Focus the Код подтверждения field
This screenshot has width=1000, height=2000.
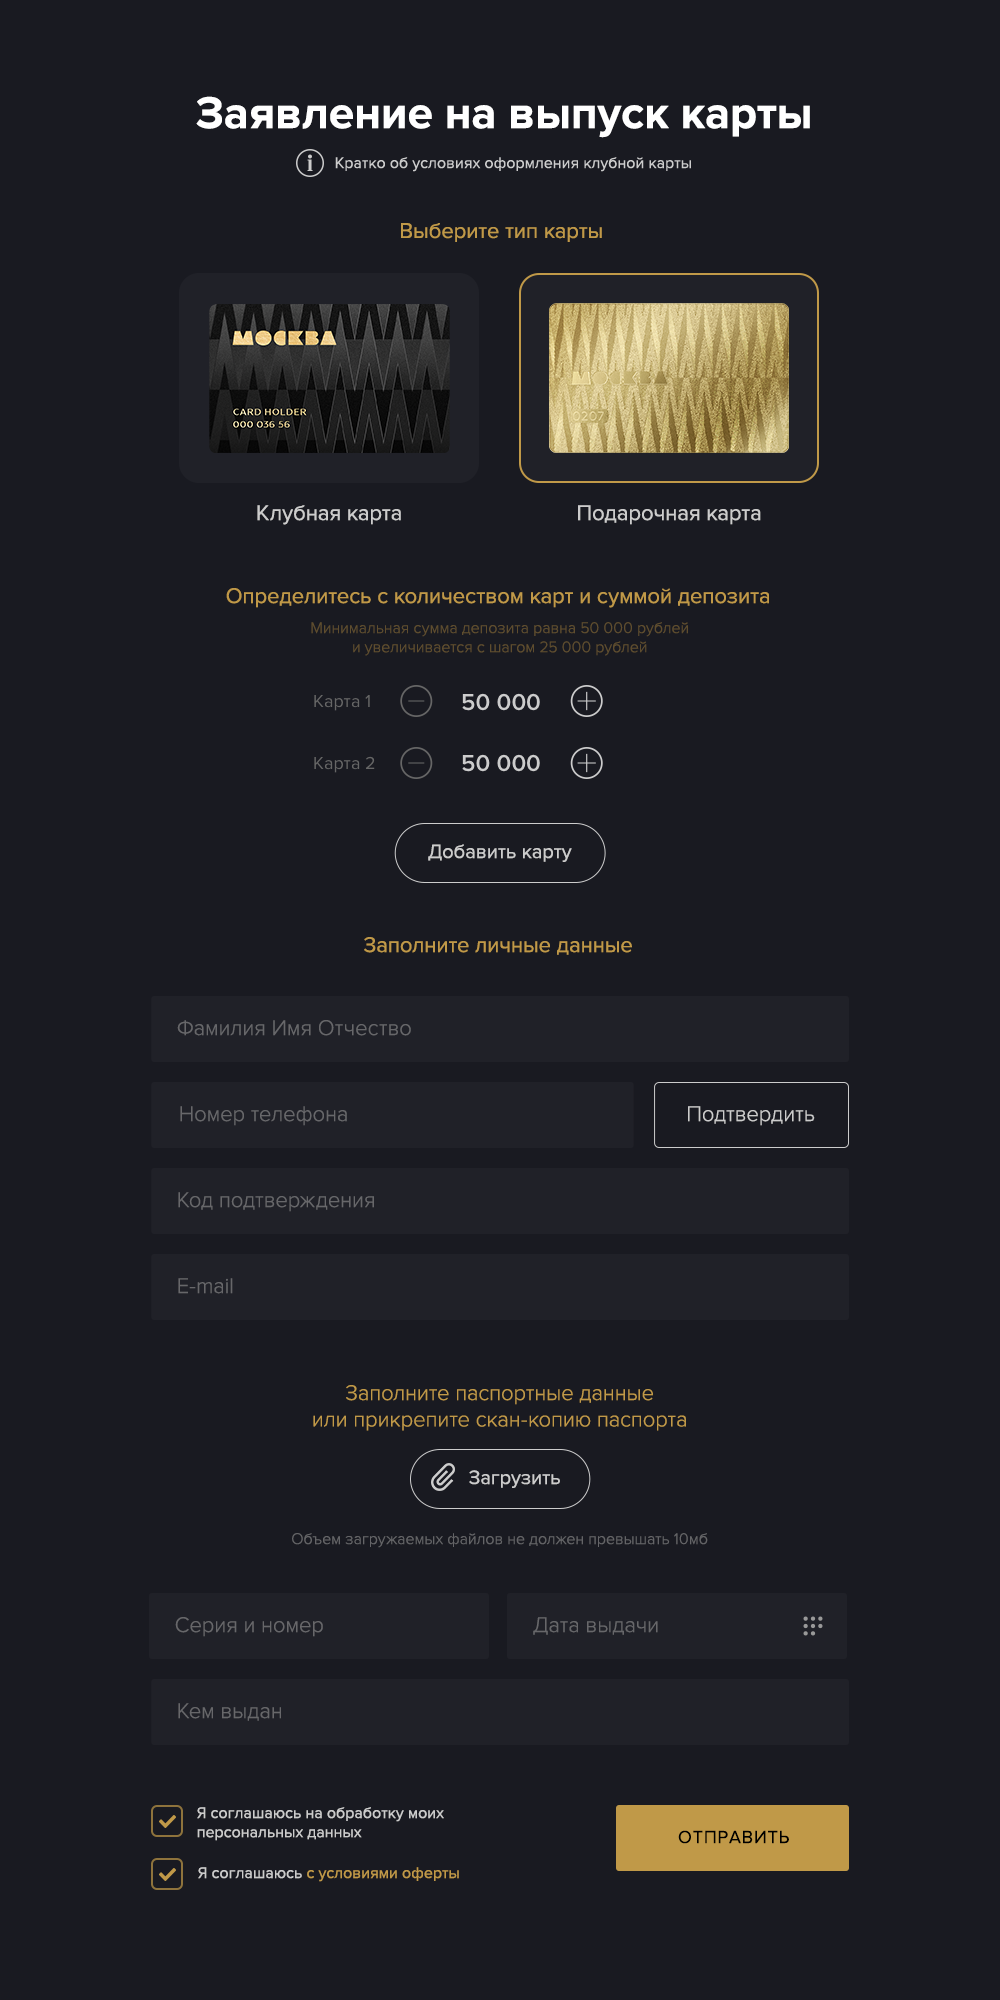click(500, 1201)
